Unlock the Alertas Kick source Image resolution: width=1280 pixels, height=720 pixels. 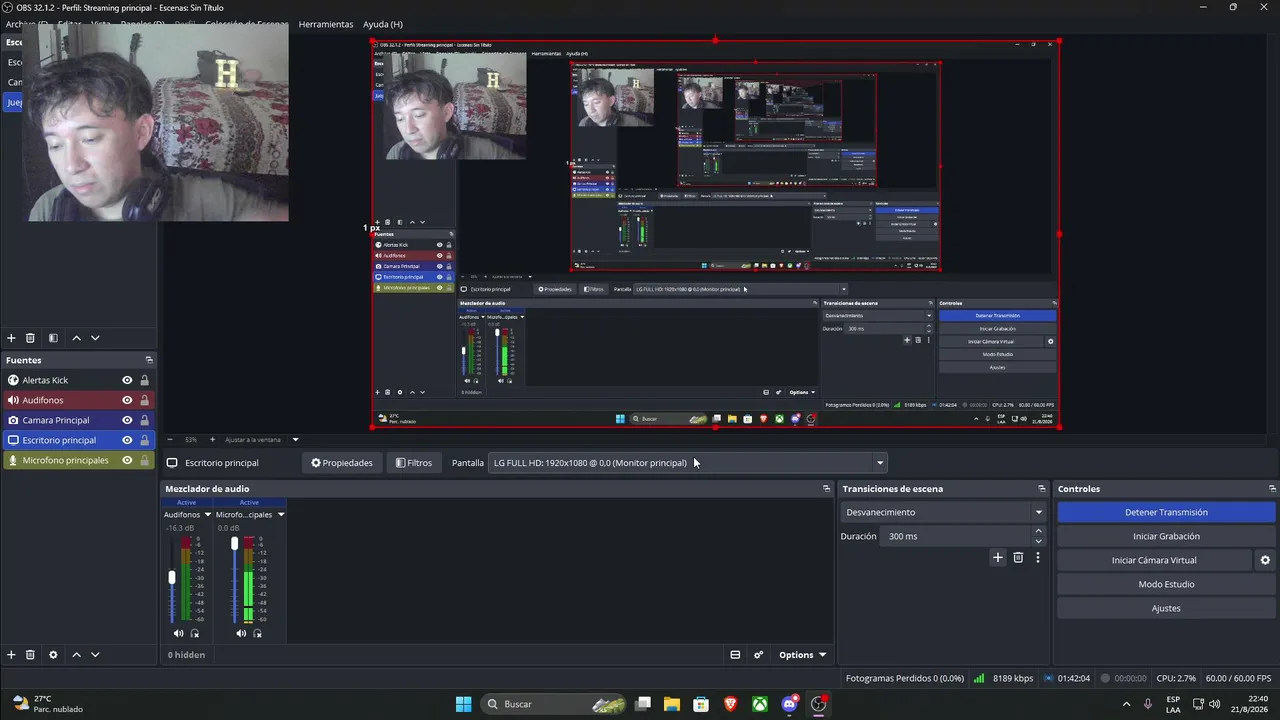coord(144,380)
